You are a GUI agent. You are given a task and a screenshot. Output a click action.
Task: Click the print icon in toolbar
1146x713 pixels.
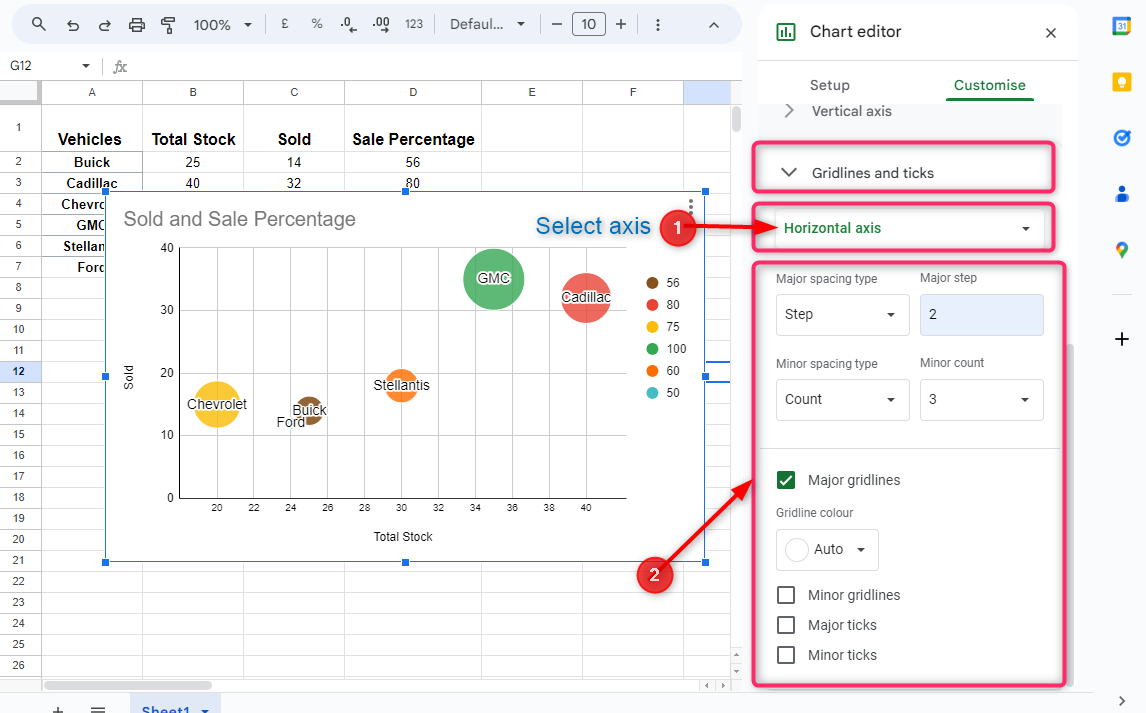(137, 24)
